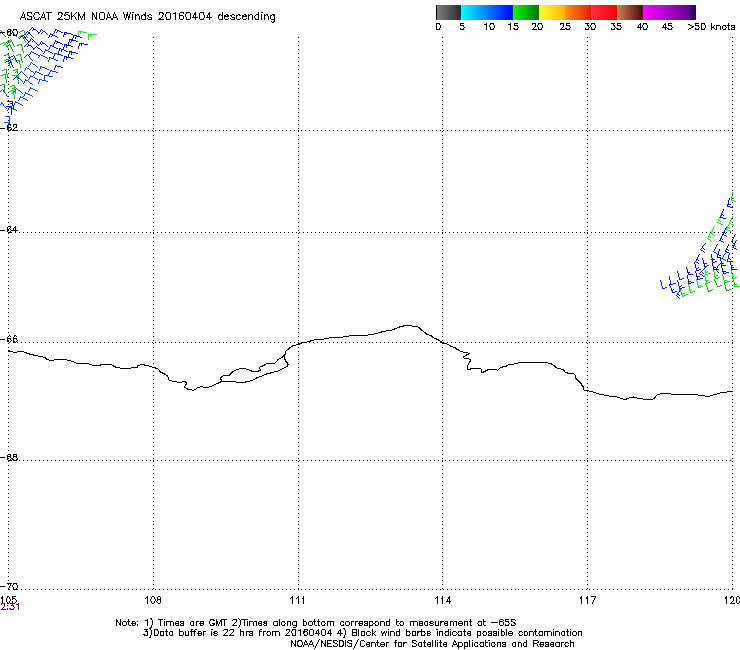Image resolution: width=740 pixels, height=650 pixels.
Task: Click the brown 35-40 knots color swatch
Action: [630, 12]
